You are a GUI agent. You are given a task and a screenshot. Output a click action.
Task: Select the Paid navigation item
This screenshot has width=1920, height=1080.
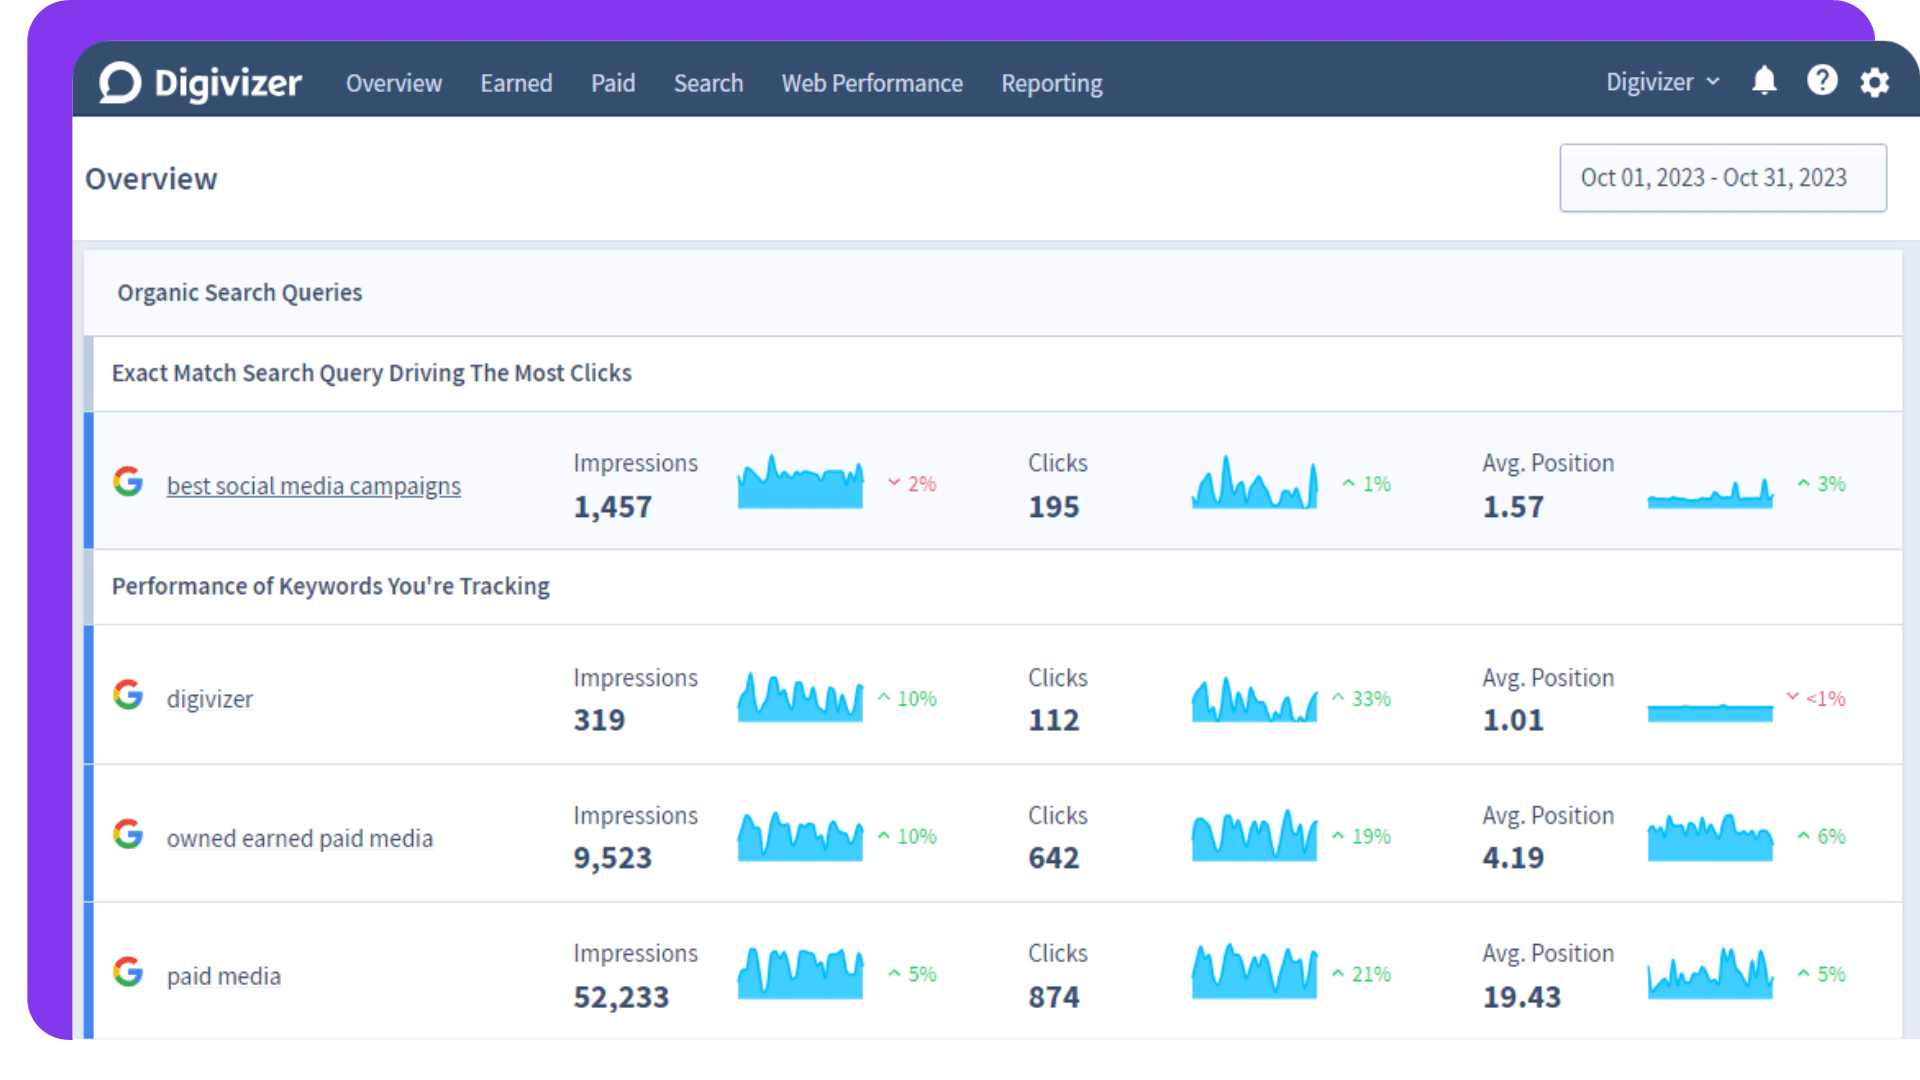click(613, 83)
